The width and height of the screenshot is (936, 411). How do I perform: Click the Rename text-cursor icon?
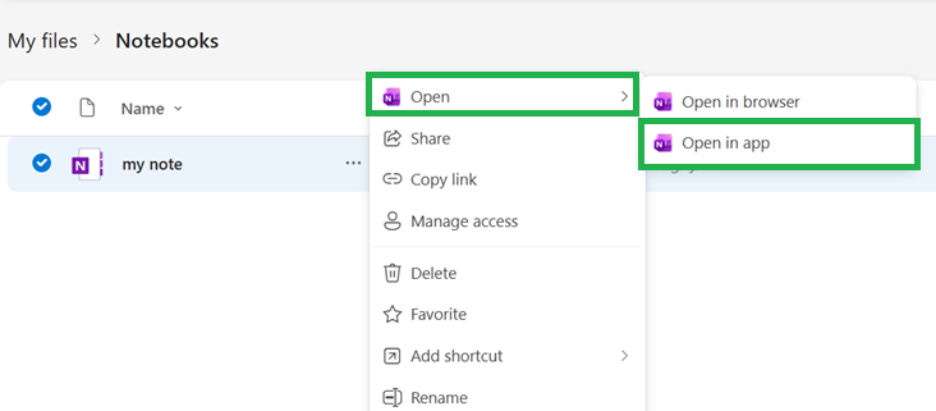[392, 397]
